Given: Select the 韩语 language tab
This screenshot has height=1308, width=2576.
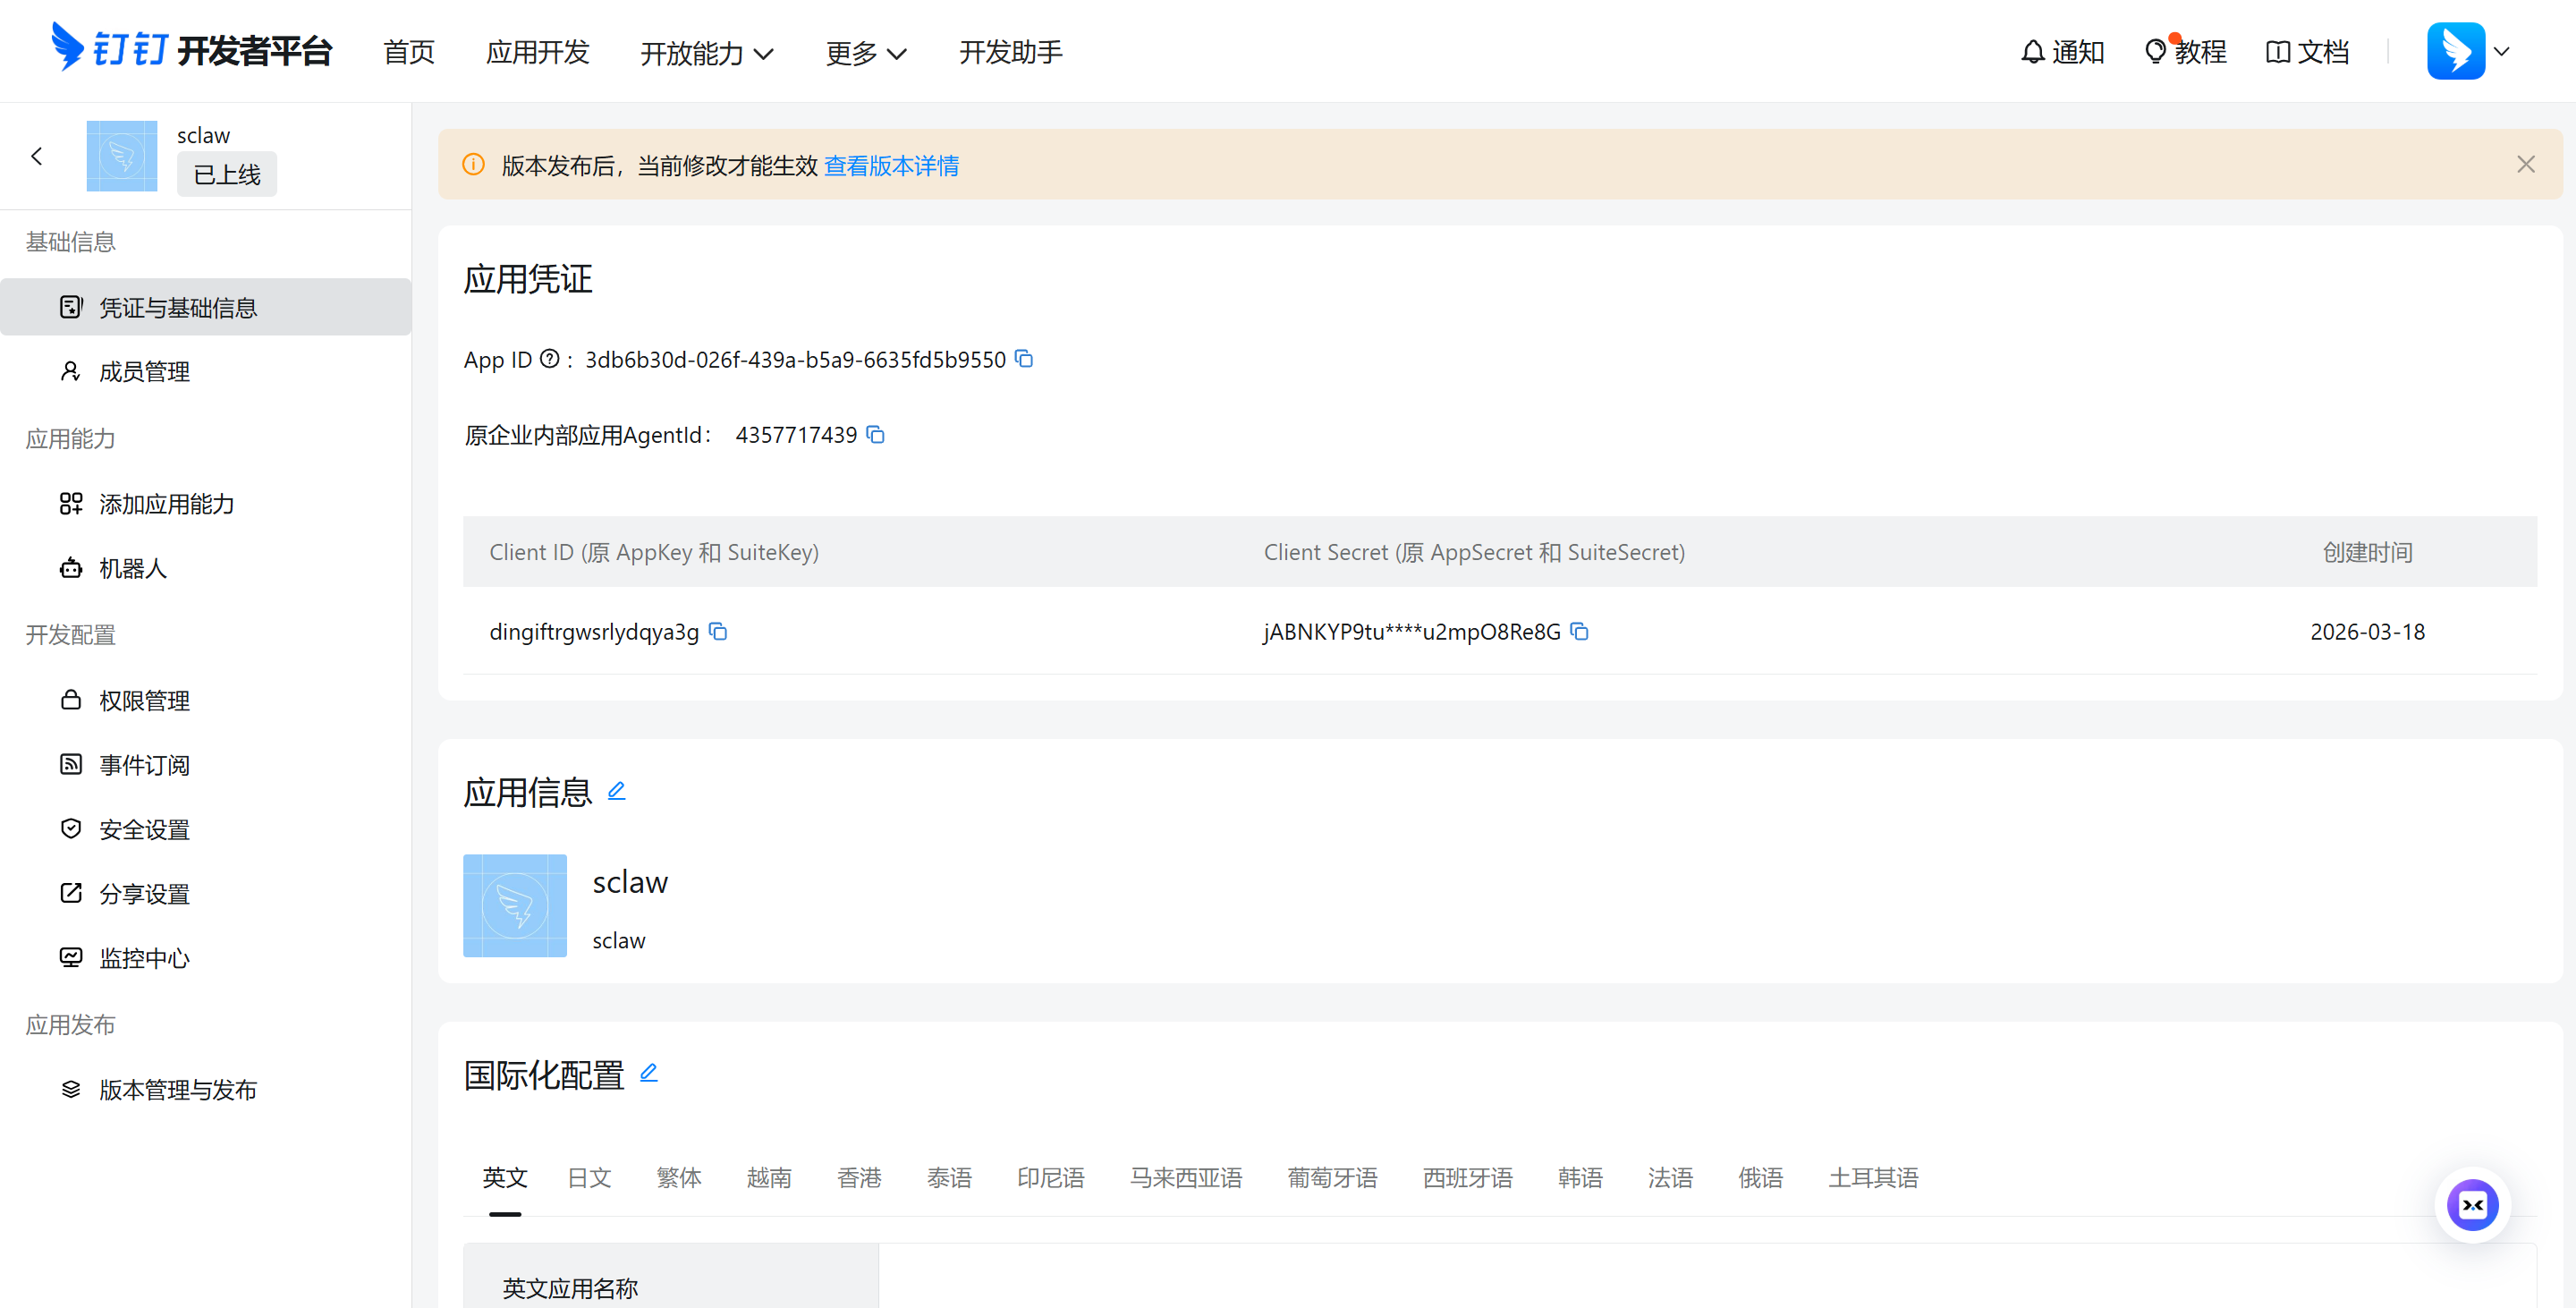Looking at the screenshot, I should (1579, 1177).
